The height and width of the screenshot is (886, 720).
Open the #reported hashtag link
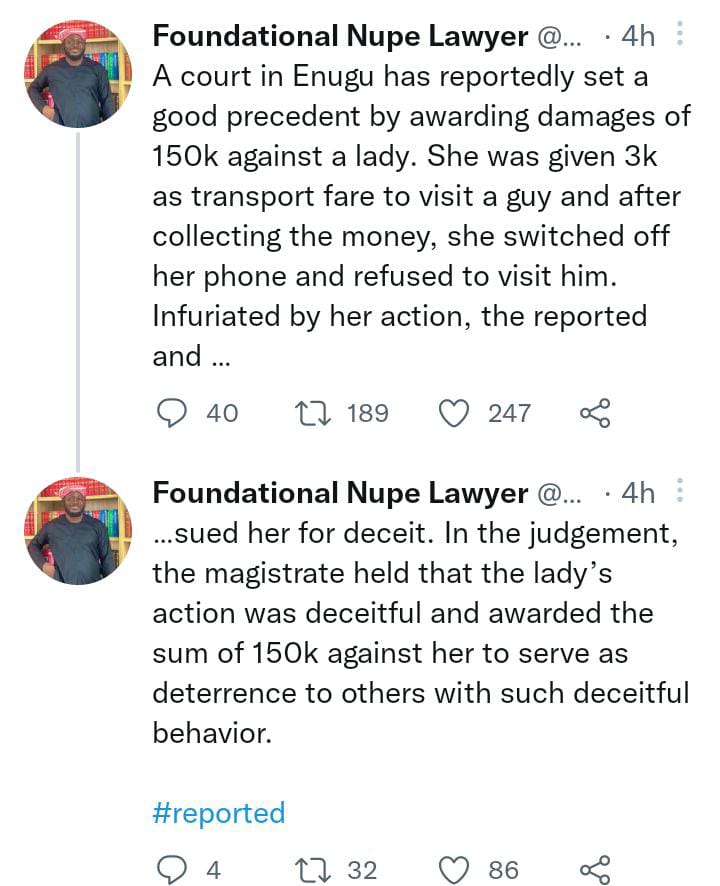219,813
